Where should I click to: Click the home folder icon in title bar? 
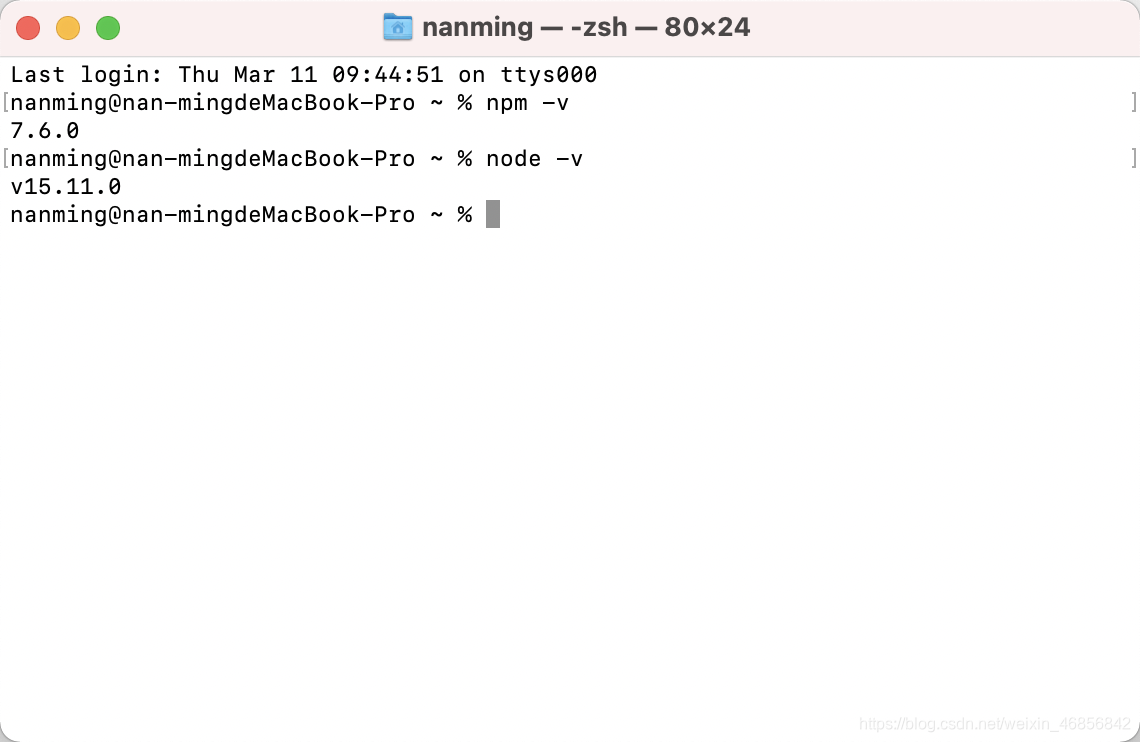tap(398, 28)
